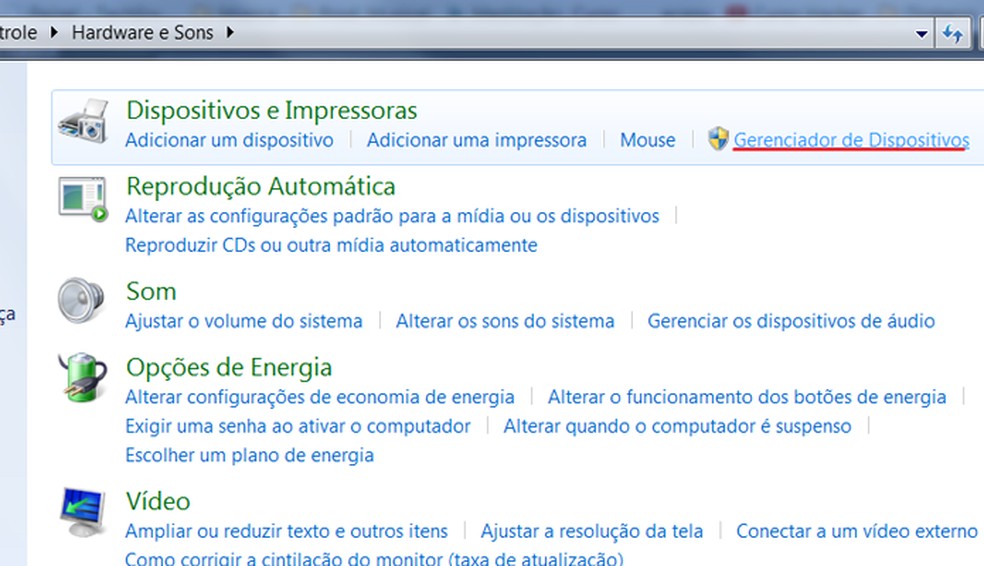The height and width of the screenshot is (566, 984).
Task: Click Conectar a um vídeo externo
Action: point(857,531)
